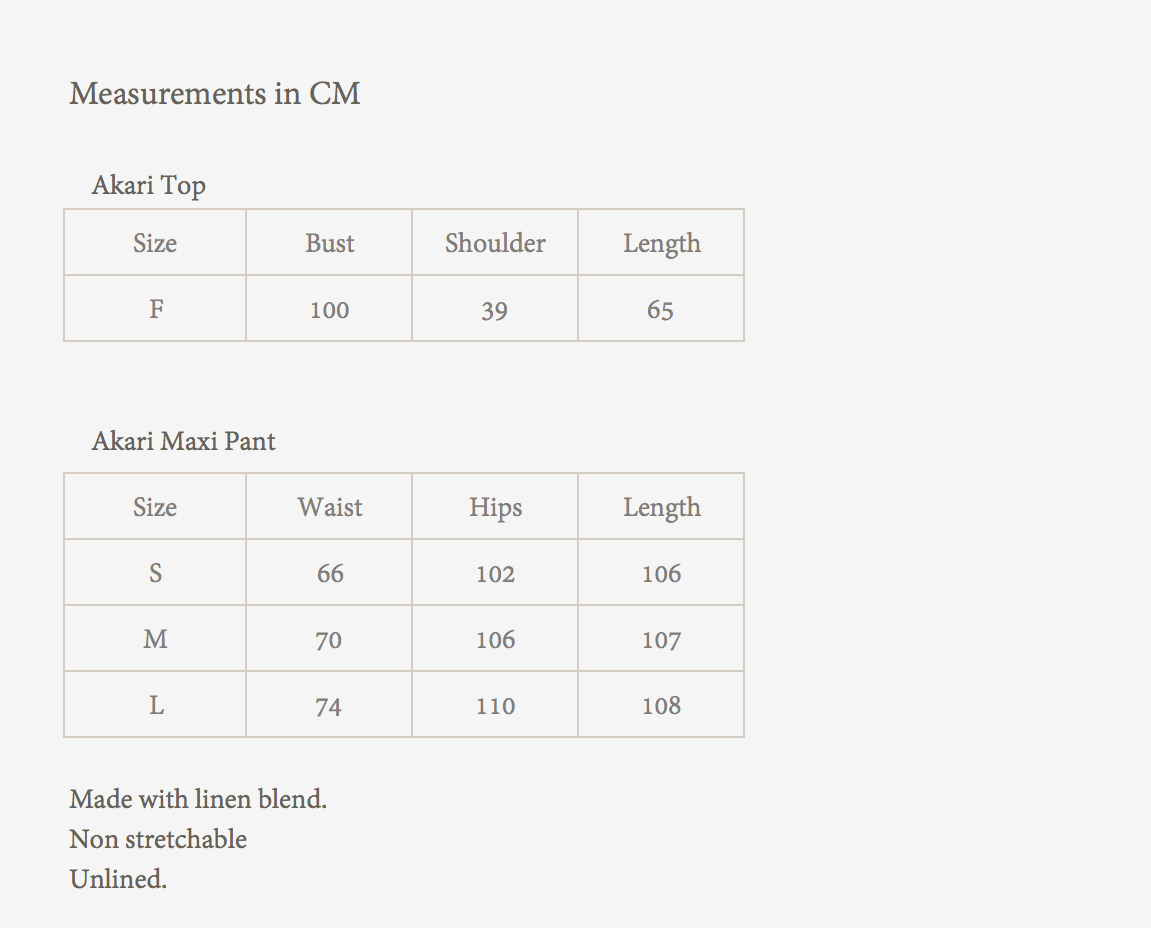1151x928 pixels.
Task: Click the bust value 100
Action: (330, 310)
